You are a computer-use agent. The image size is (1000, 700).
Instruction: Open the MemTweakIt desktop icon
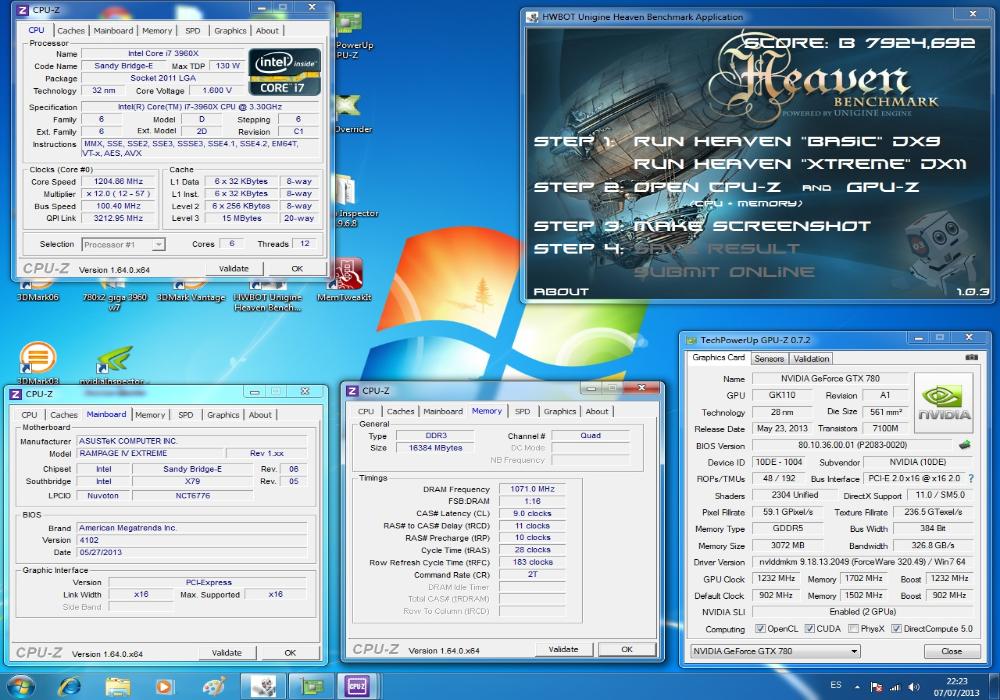(x=344, y=281)
